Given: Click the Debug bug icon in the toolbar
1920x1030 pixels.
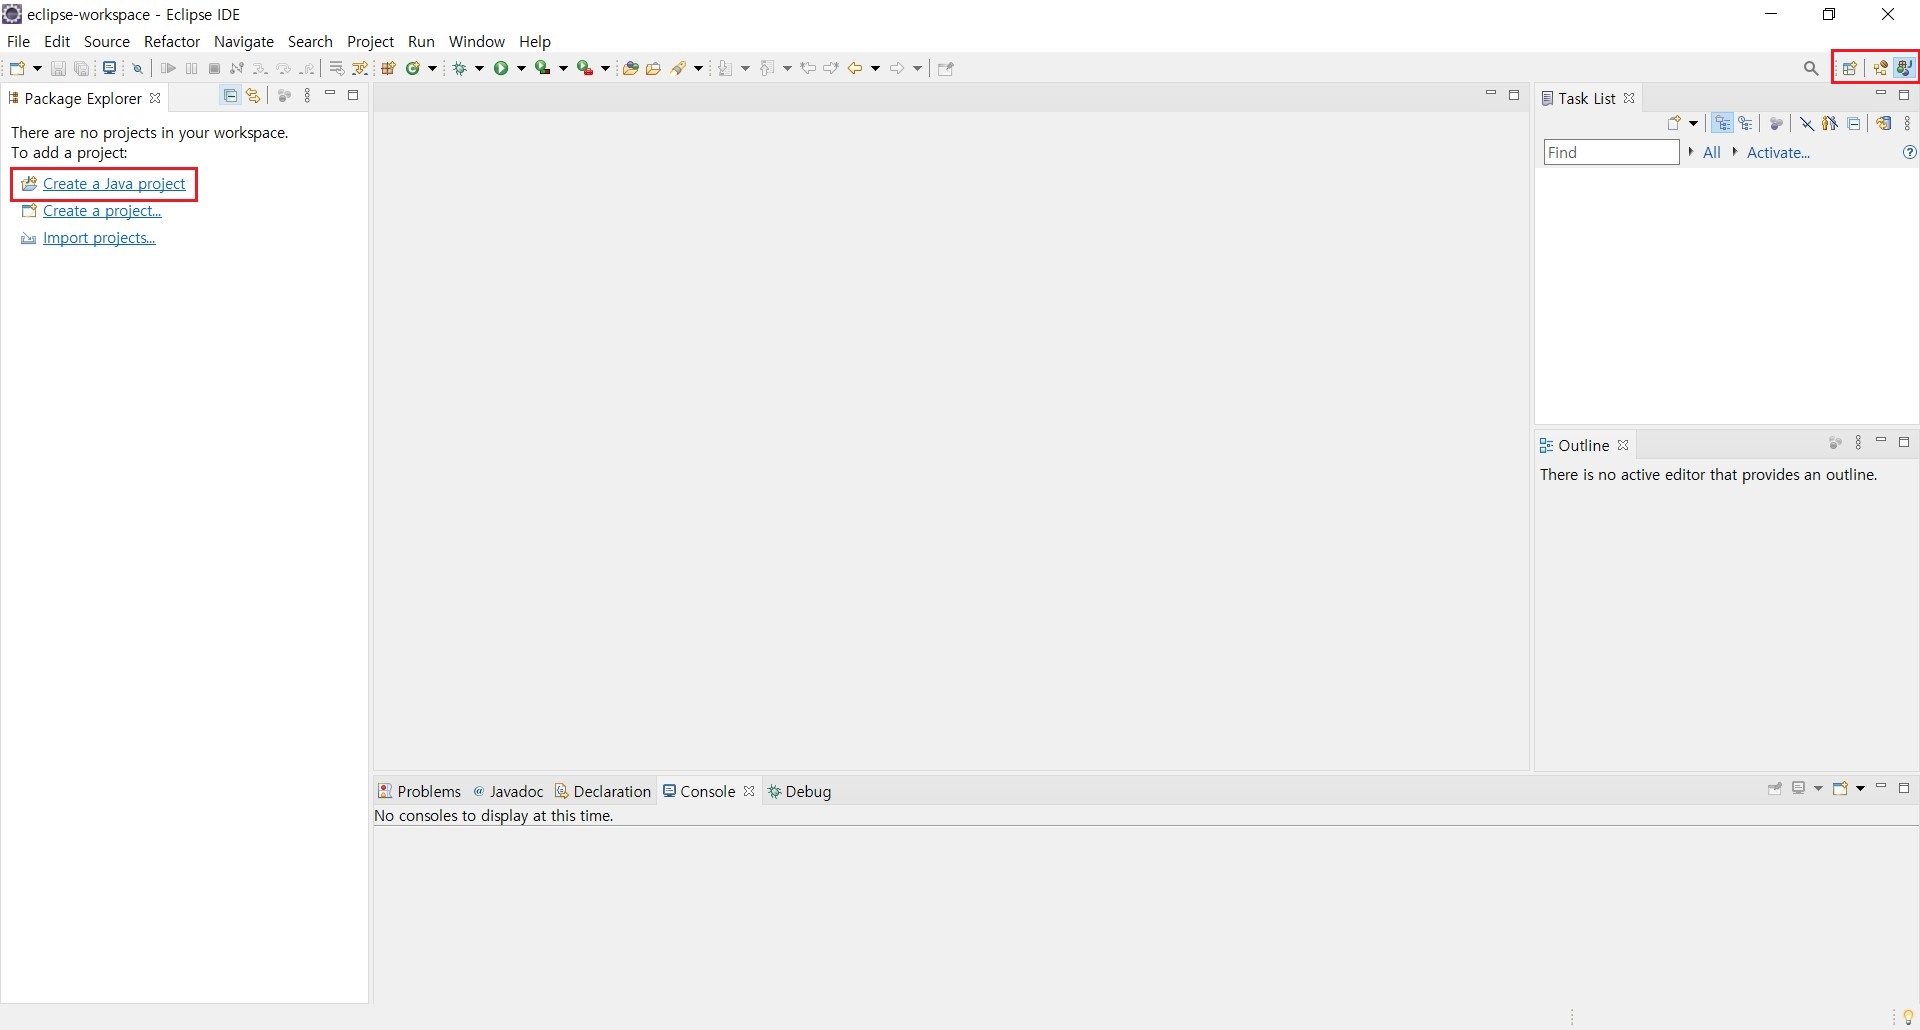Looking at the screenshot, I should coord(459,68).
